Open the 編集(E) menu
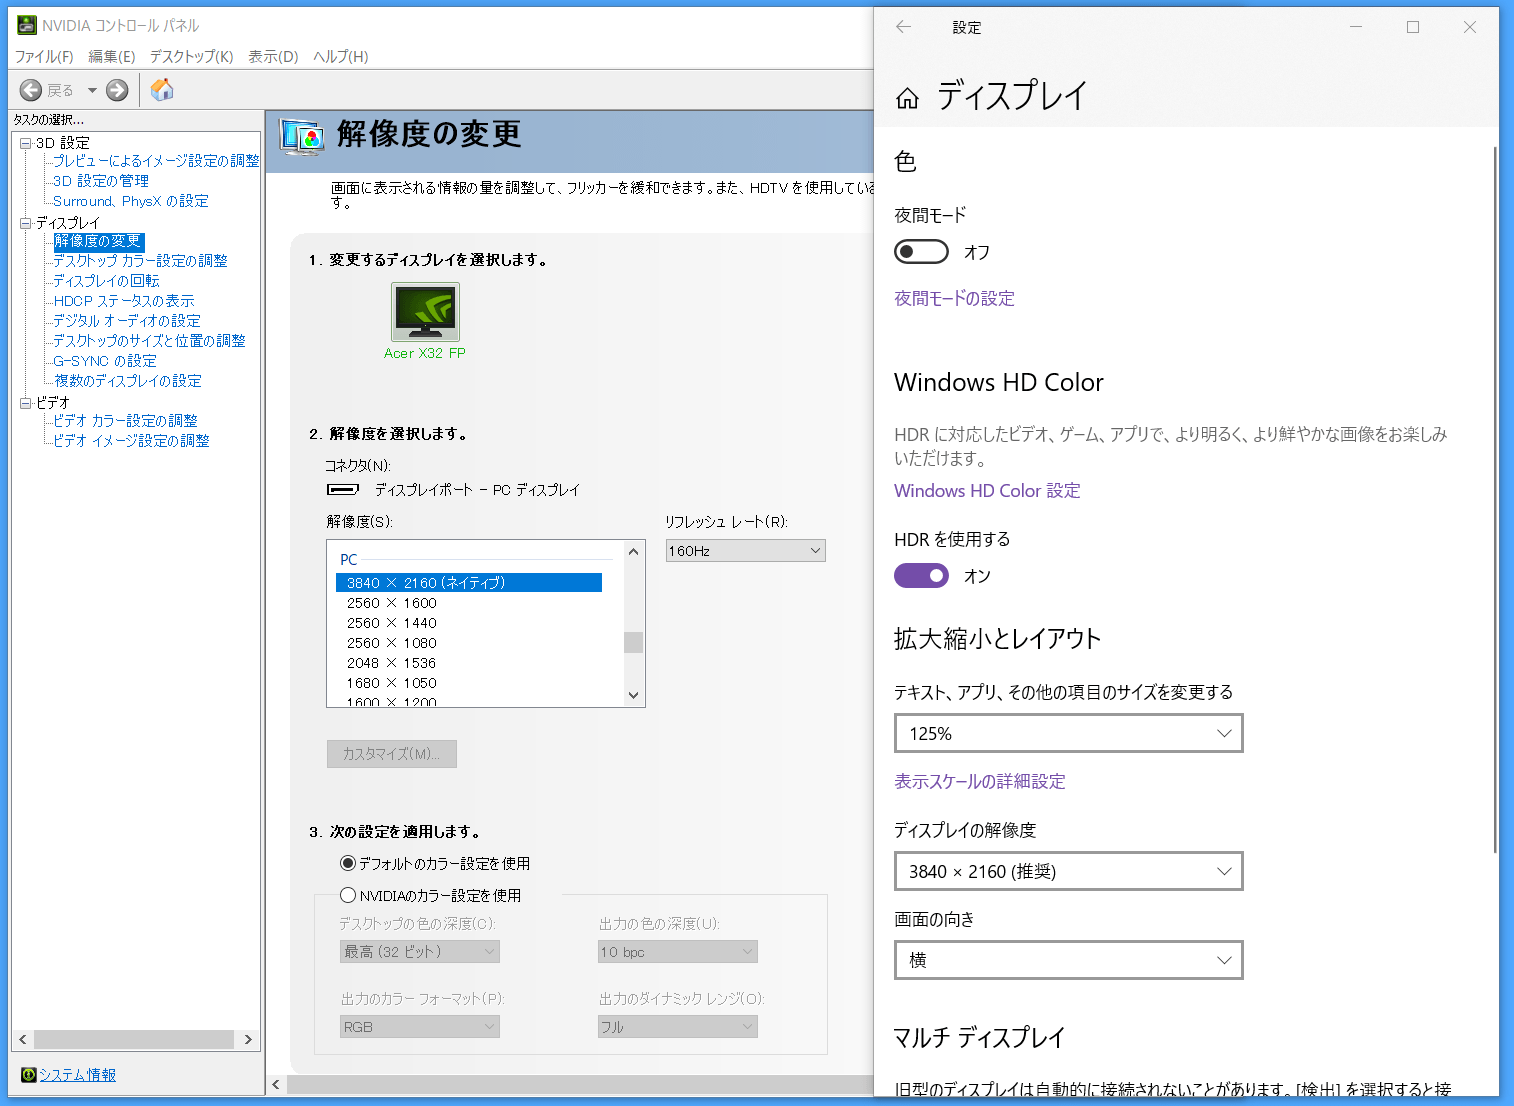The height and width of the screenshot is (1106, 1514). click(112, 57)
